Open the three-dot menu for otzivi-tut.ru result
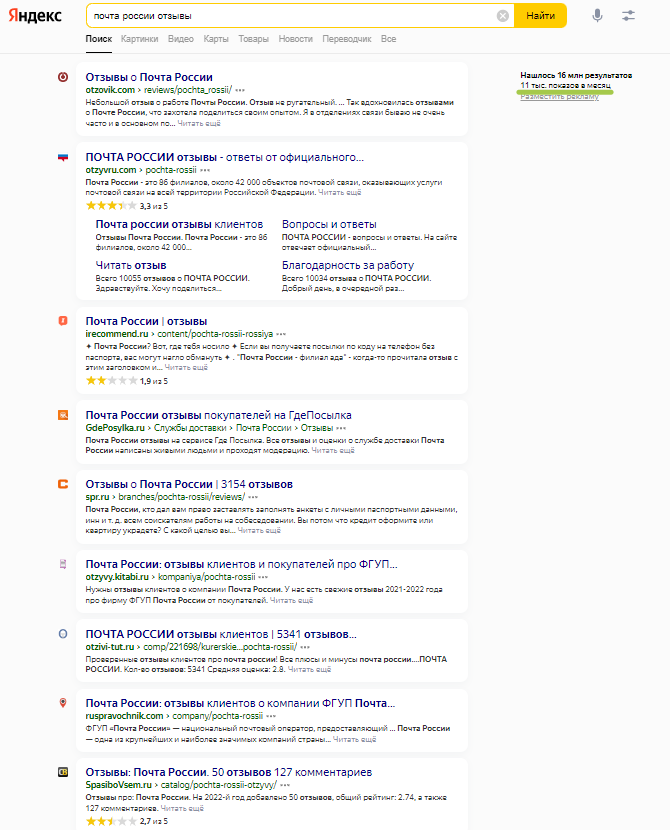Image resolution: width=670 pixels, height=830 pixels. click(x=305, y=647)
